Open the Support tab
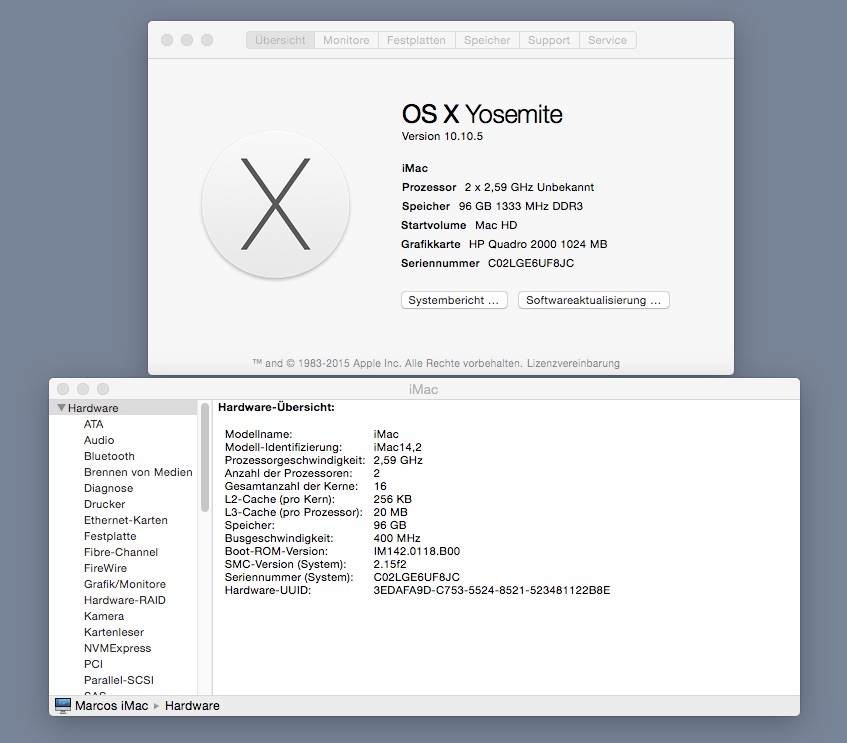This screenshot has width=847, height=743. tap(549, 40)
